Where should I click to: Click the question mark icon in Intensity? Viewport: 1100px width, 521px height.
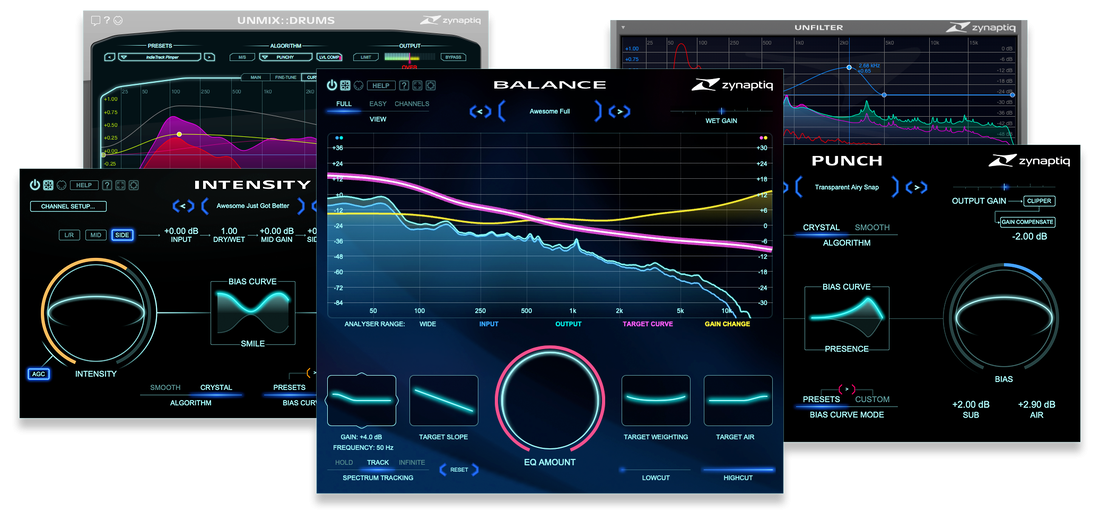[x=107, y=185]
